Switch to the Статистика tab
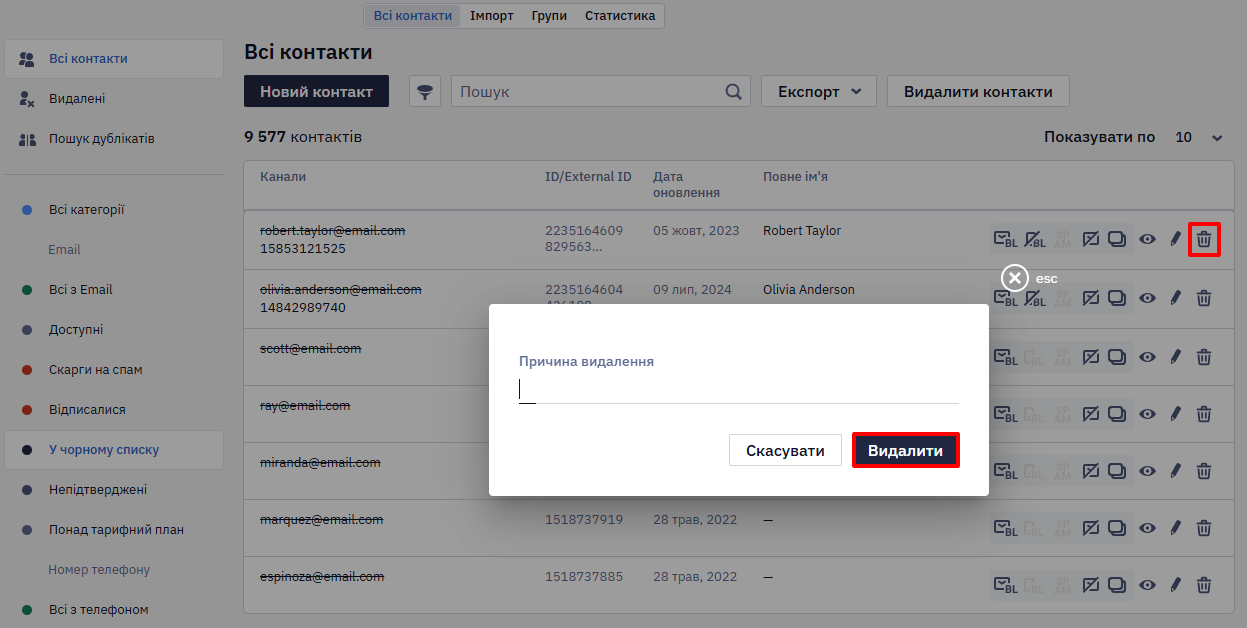1247x628 pixels. click(620, 16)
